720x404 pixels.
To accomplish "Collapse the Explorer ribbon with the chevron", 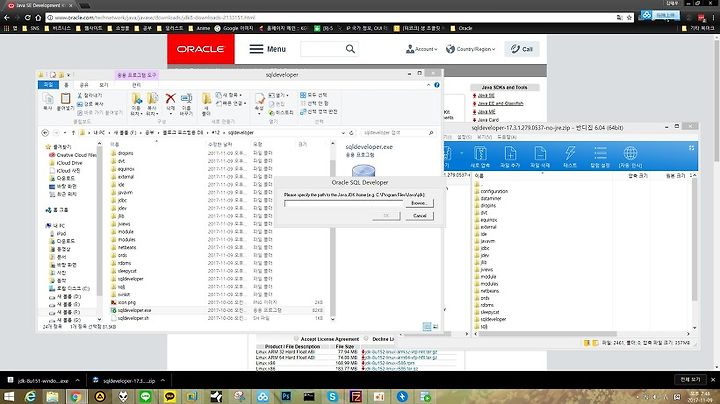I will pyautogui.click(x=428, y=85).
